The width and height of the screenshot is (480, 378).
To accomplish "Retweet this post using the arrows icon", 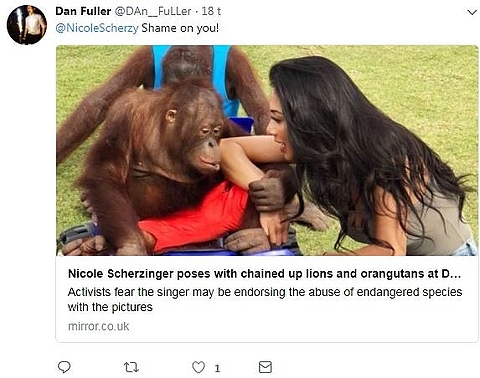I will coord(131,367).
